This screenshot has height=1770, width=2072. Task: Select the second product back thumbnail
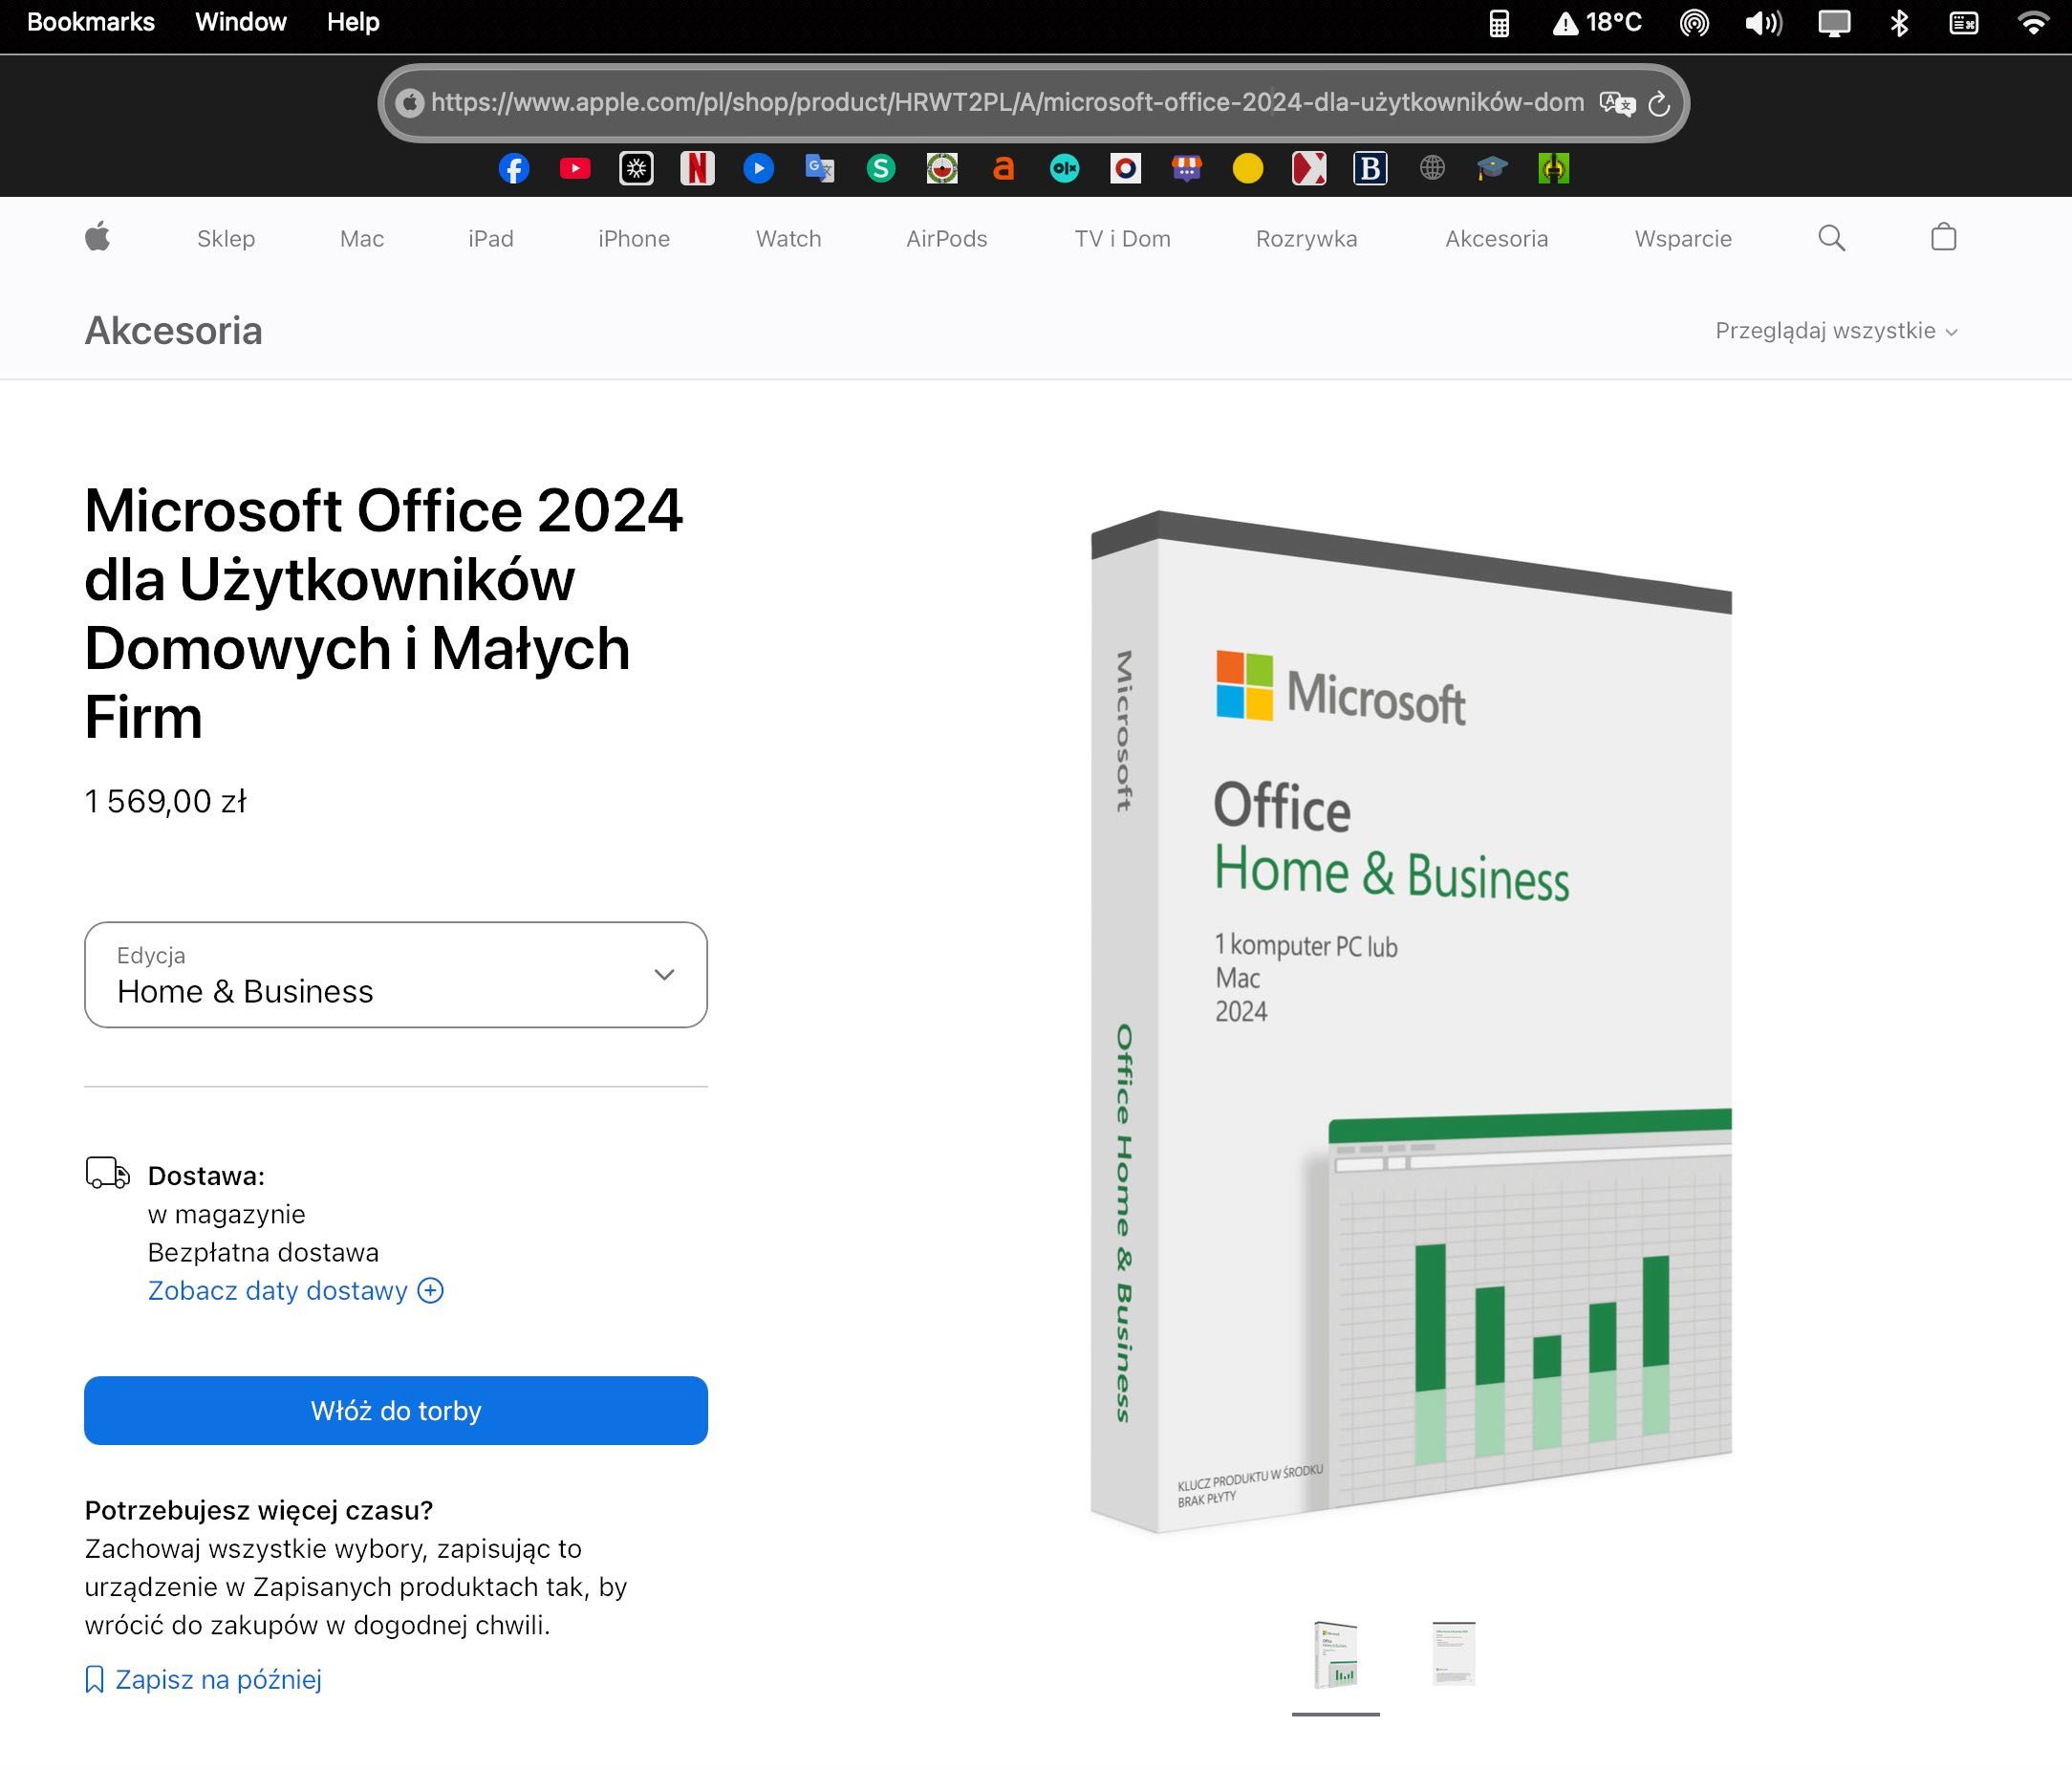pos(1454,1653)
